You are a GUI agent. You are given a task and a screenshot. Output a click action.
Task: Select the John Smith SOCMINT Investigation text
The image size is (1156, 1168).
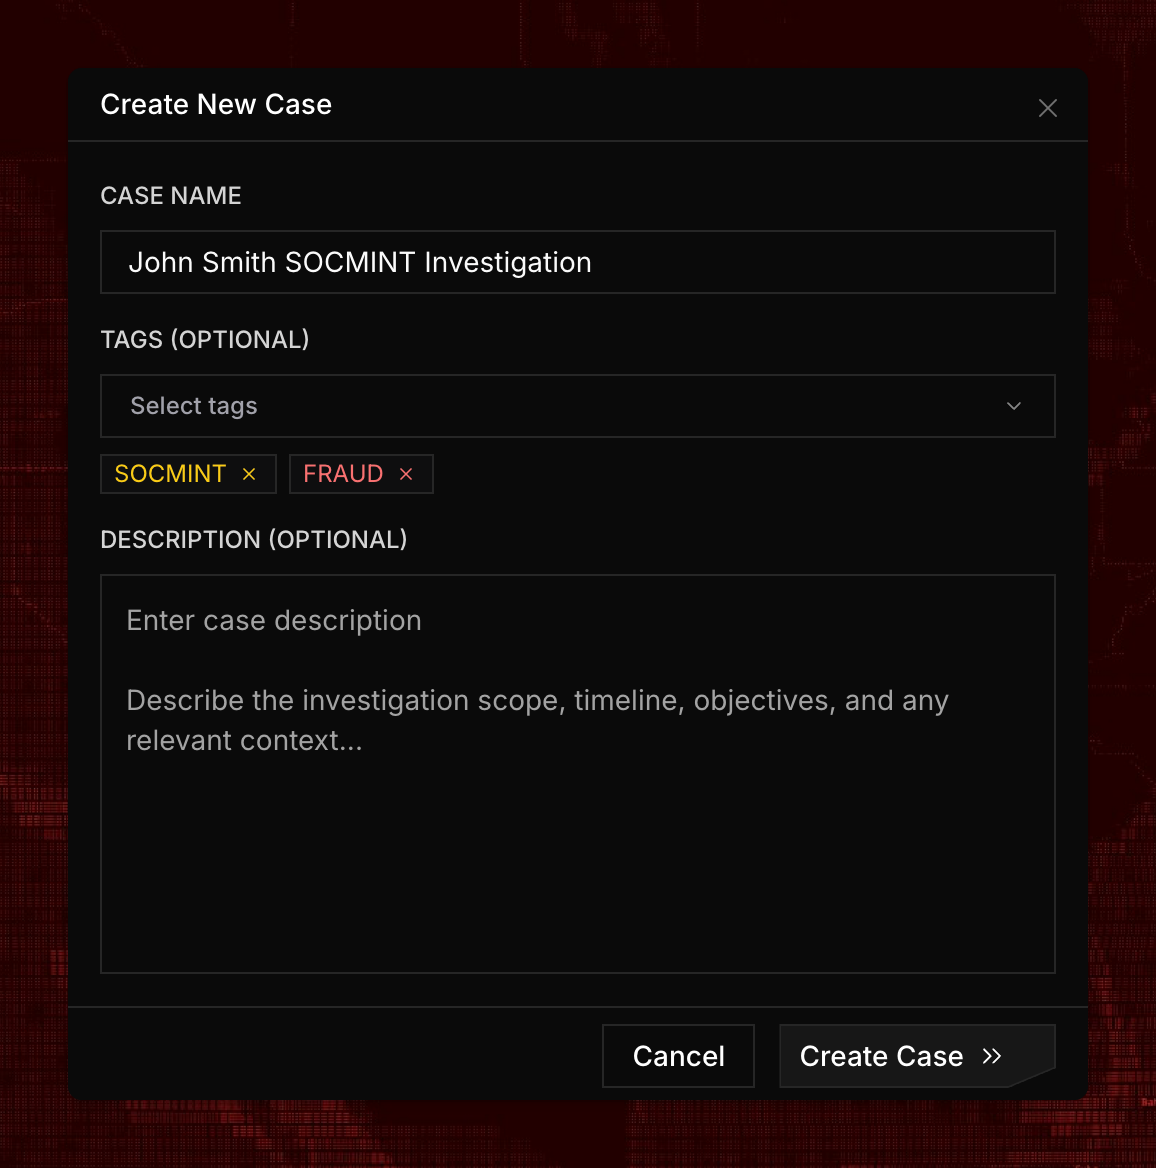pos(359,262)
